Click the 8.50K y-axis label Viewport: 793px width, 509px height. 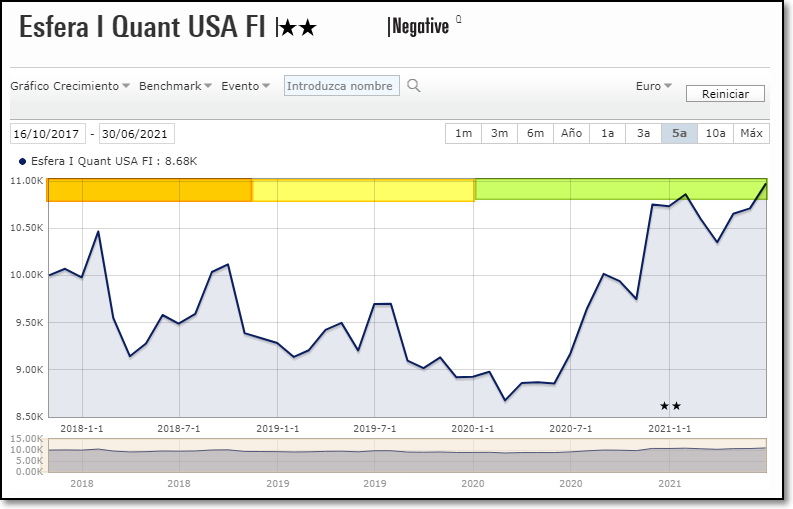[x=27, y=417]
